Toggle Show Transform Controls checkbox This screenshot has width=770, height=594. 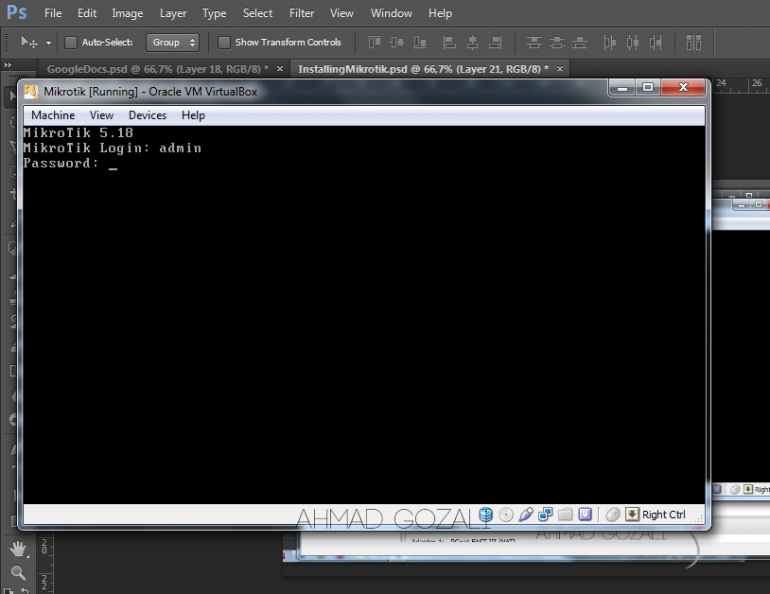[224, 43]
